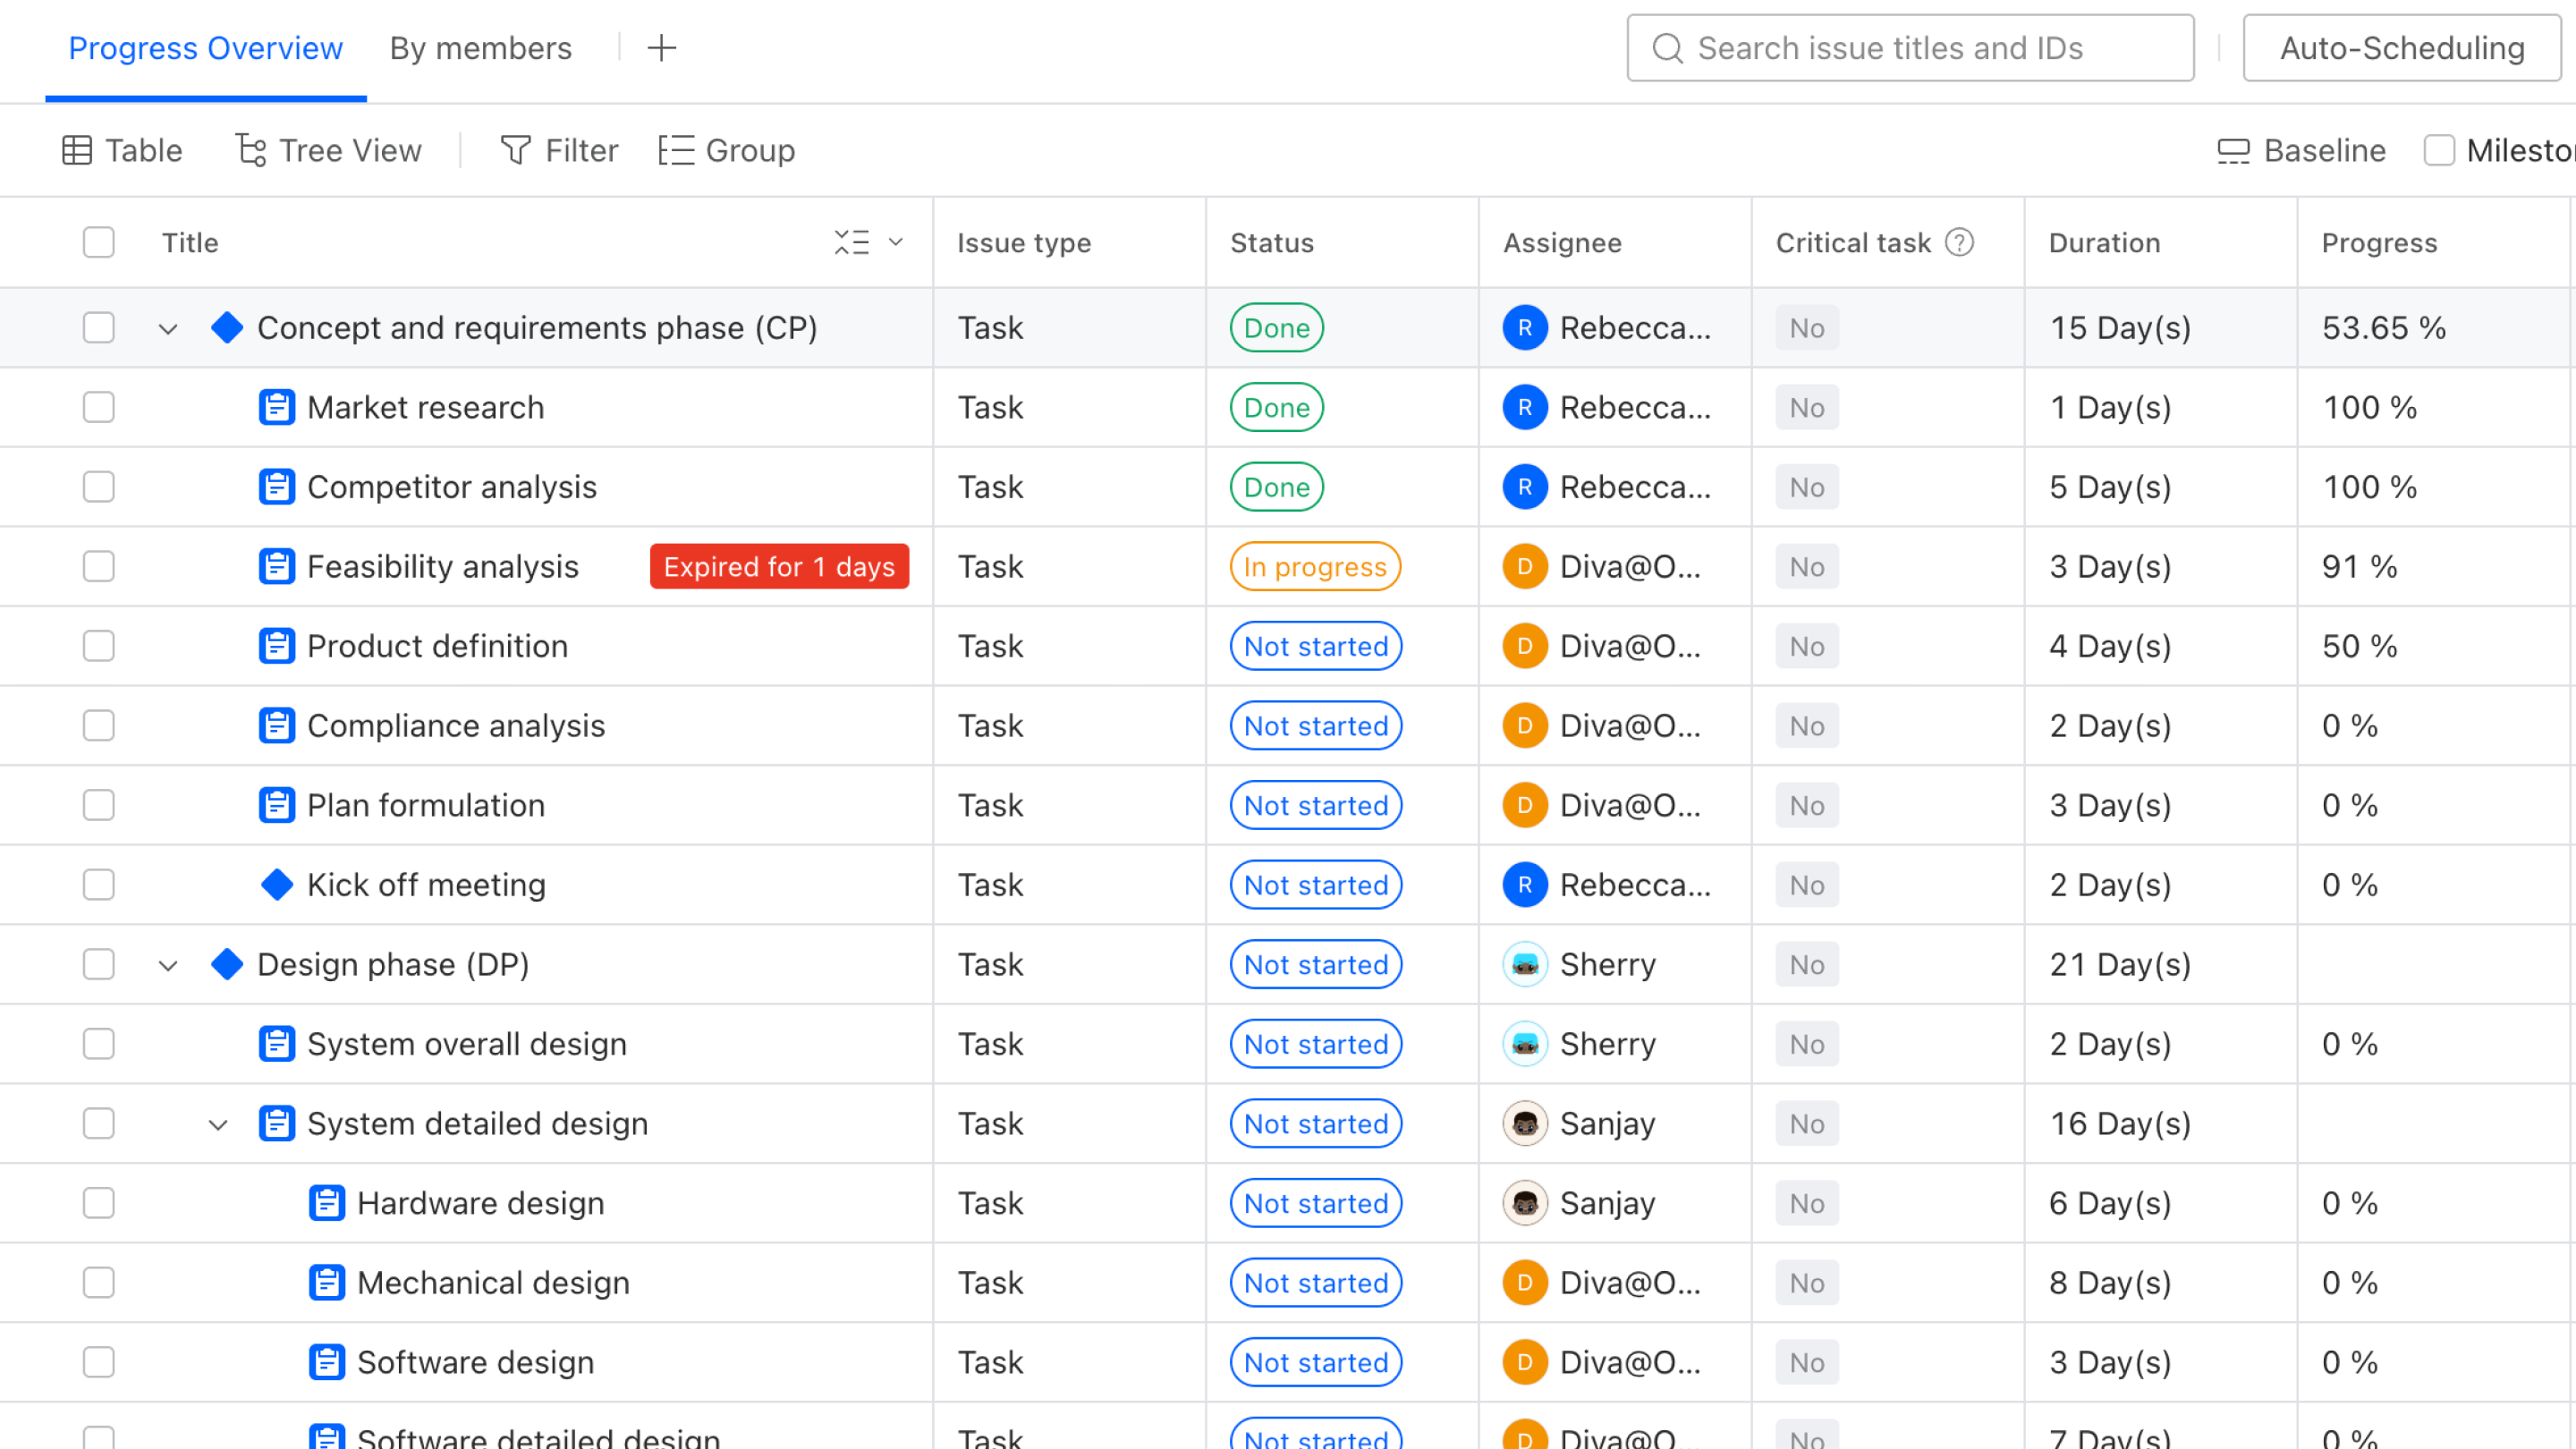Screen dimensions: 2576x1449
Task: Check the checkbox for Feasibility analysis row
Action: pos(99,566)
